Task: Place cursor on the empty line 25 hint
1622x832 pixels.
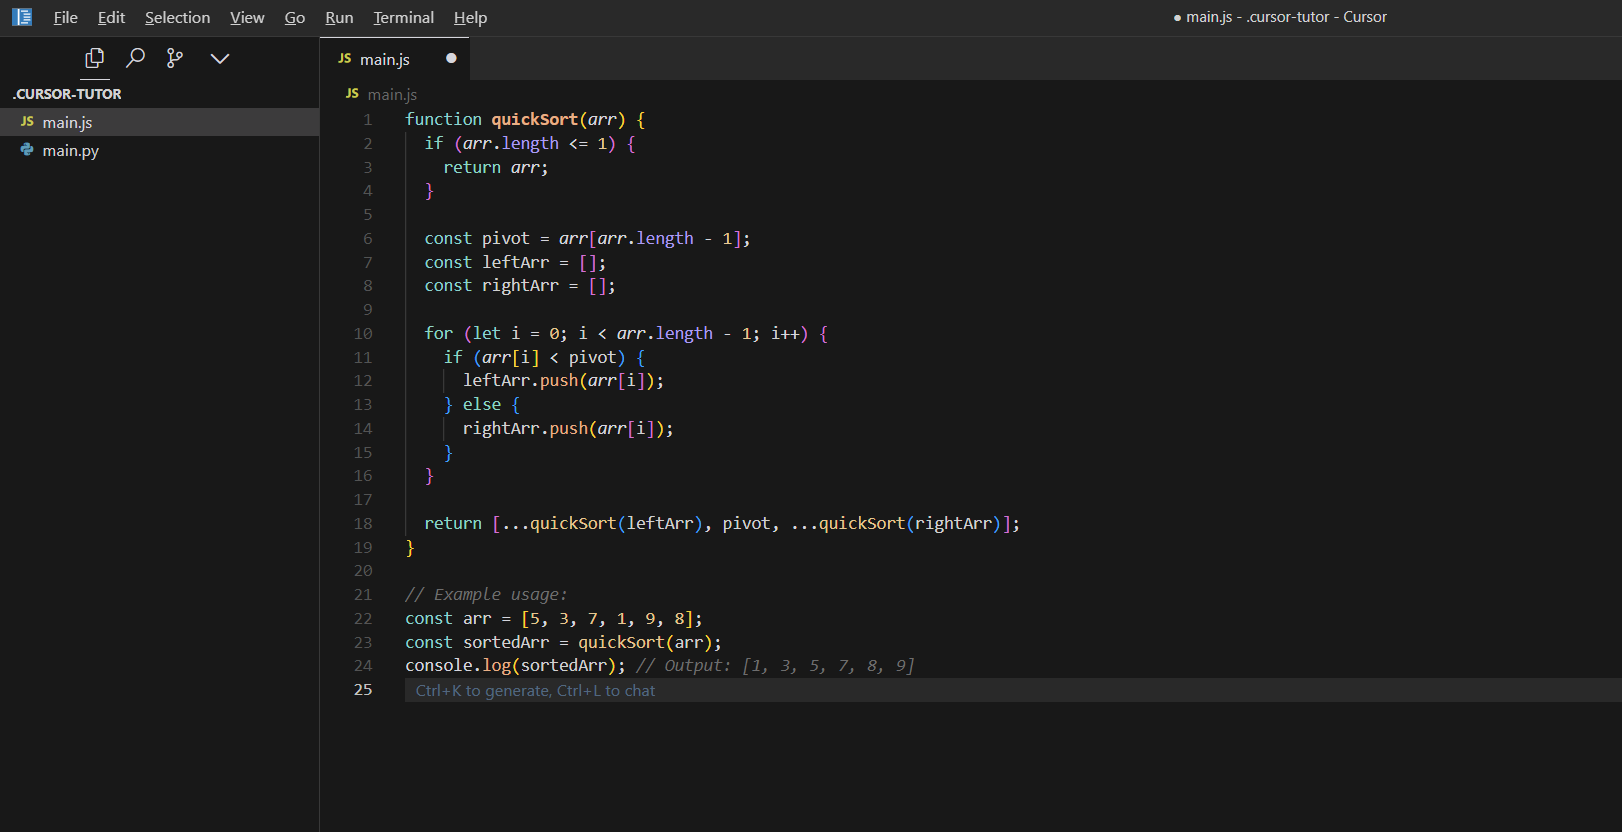Action: [535, 690]
